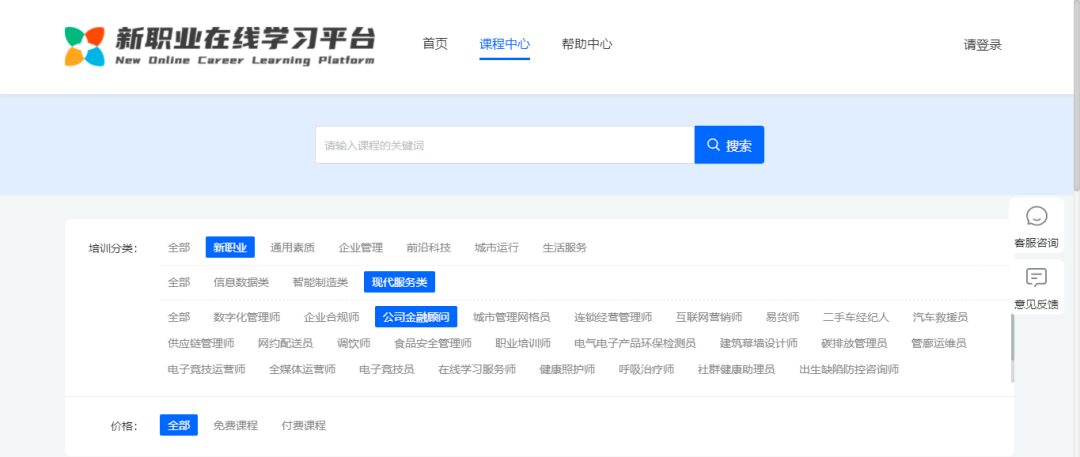The image size is (1080, 457).
Task: Filter by 二手车经纪人
Action: [x=856, y=317]
